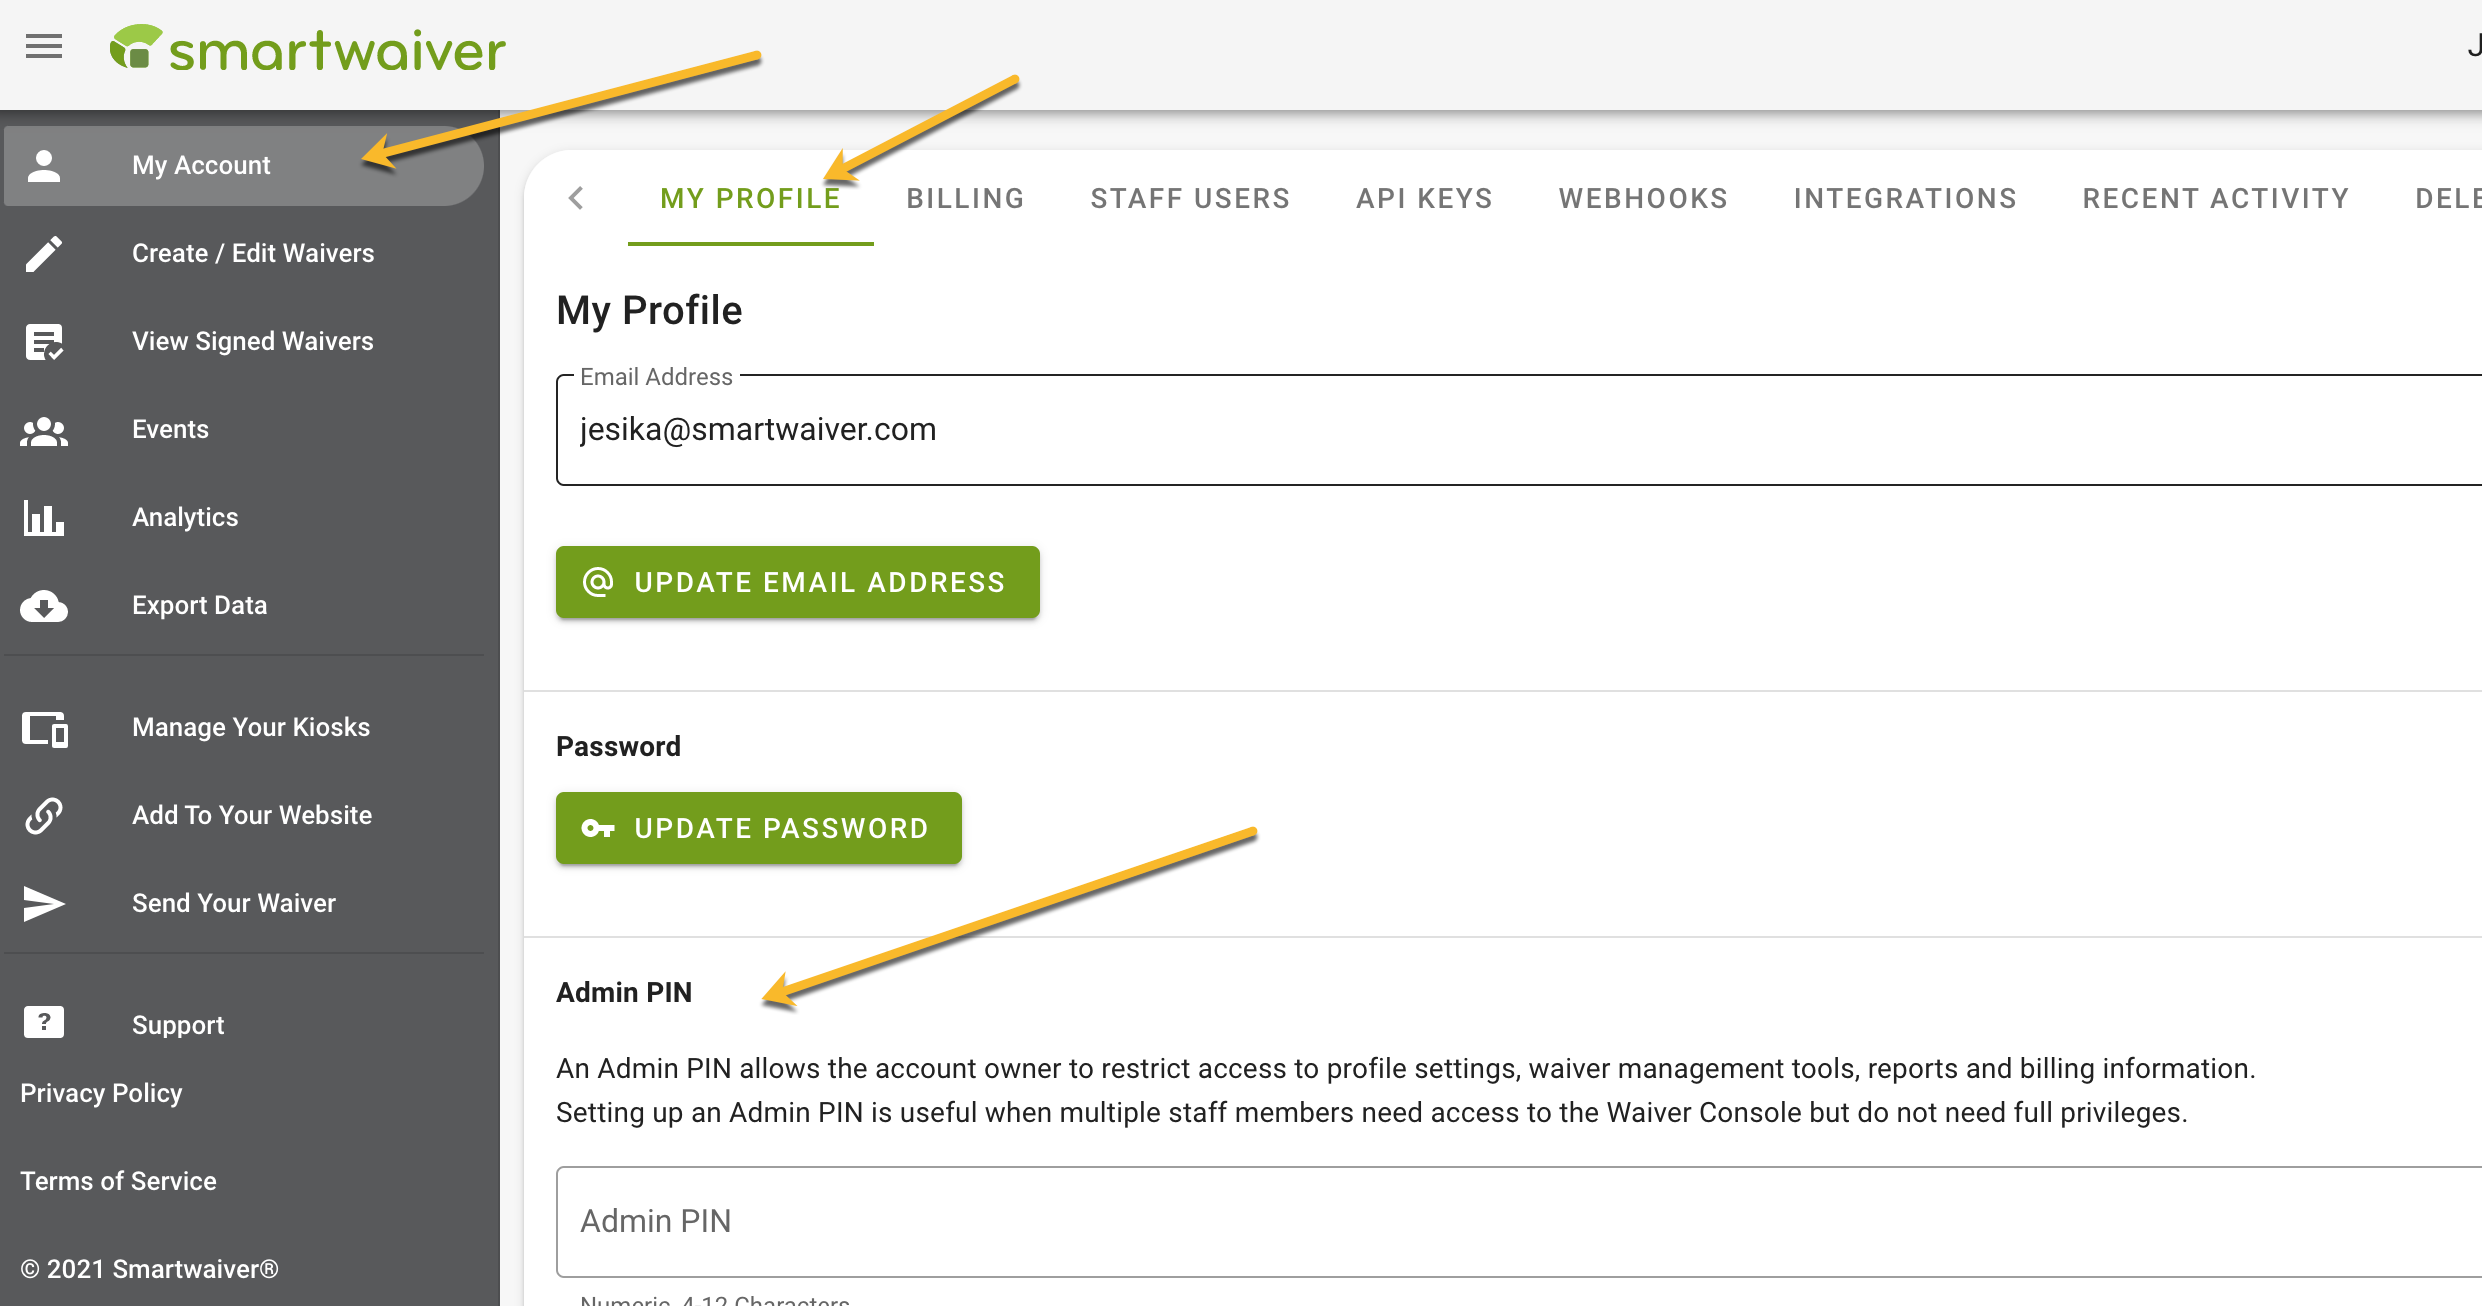Image resolution: width=2482 pixels, height=1306 pixels.
Task: Click the Send Your Waiver icon
Action: click(43, 902)
